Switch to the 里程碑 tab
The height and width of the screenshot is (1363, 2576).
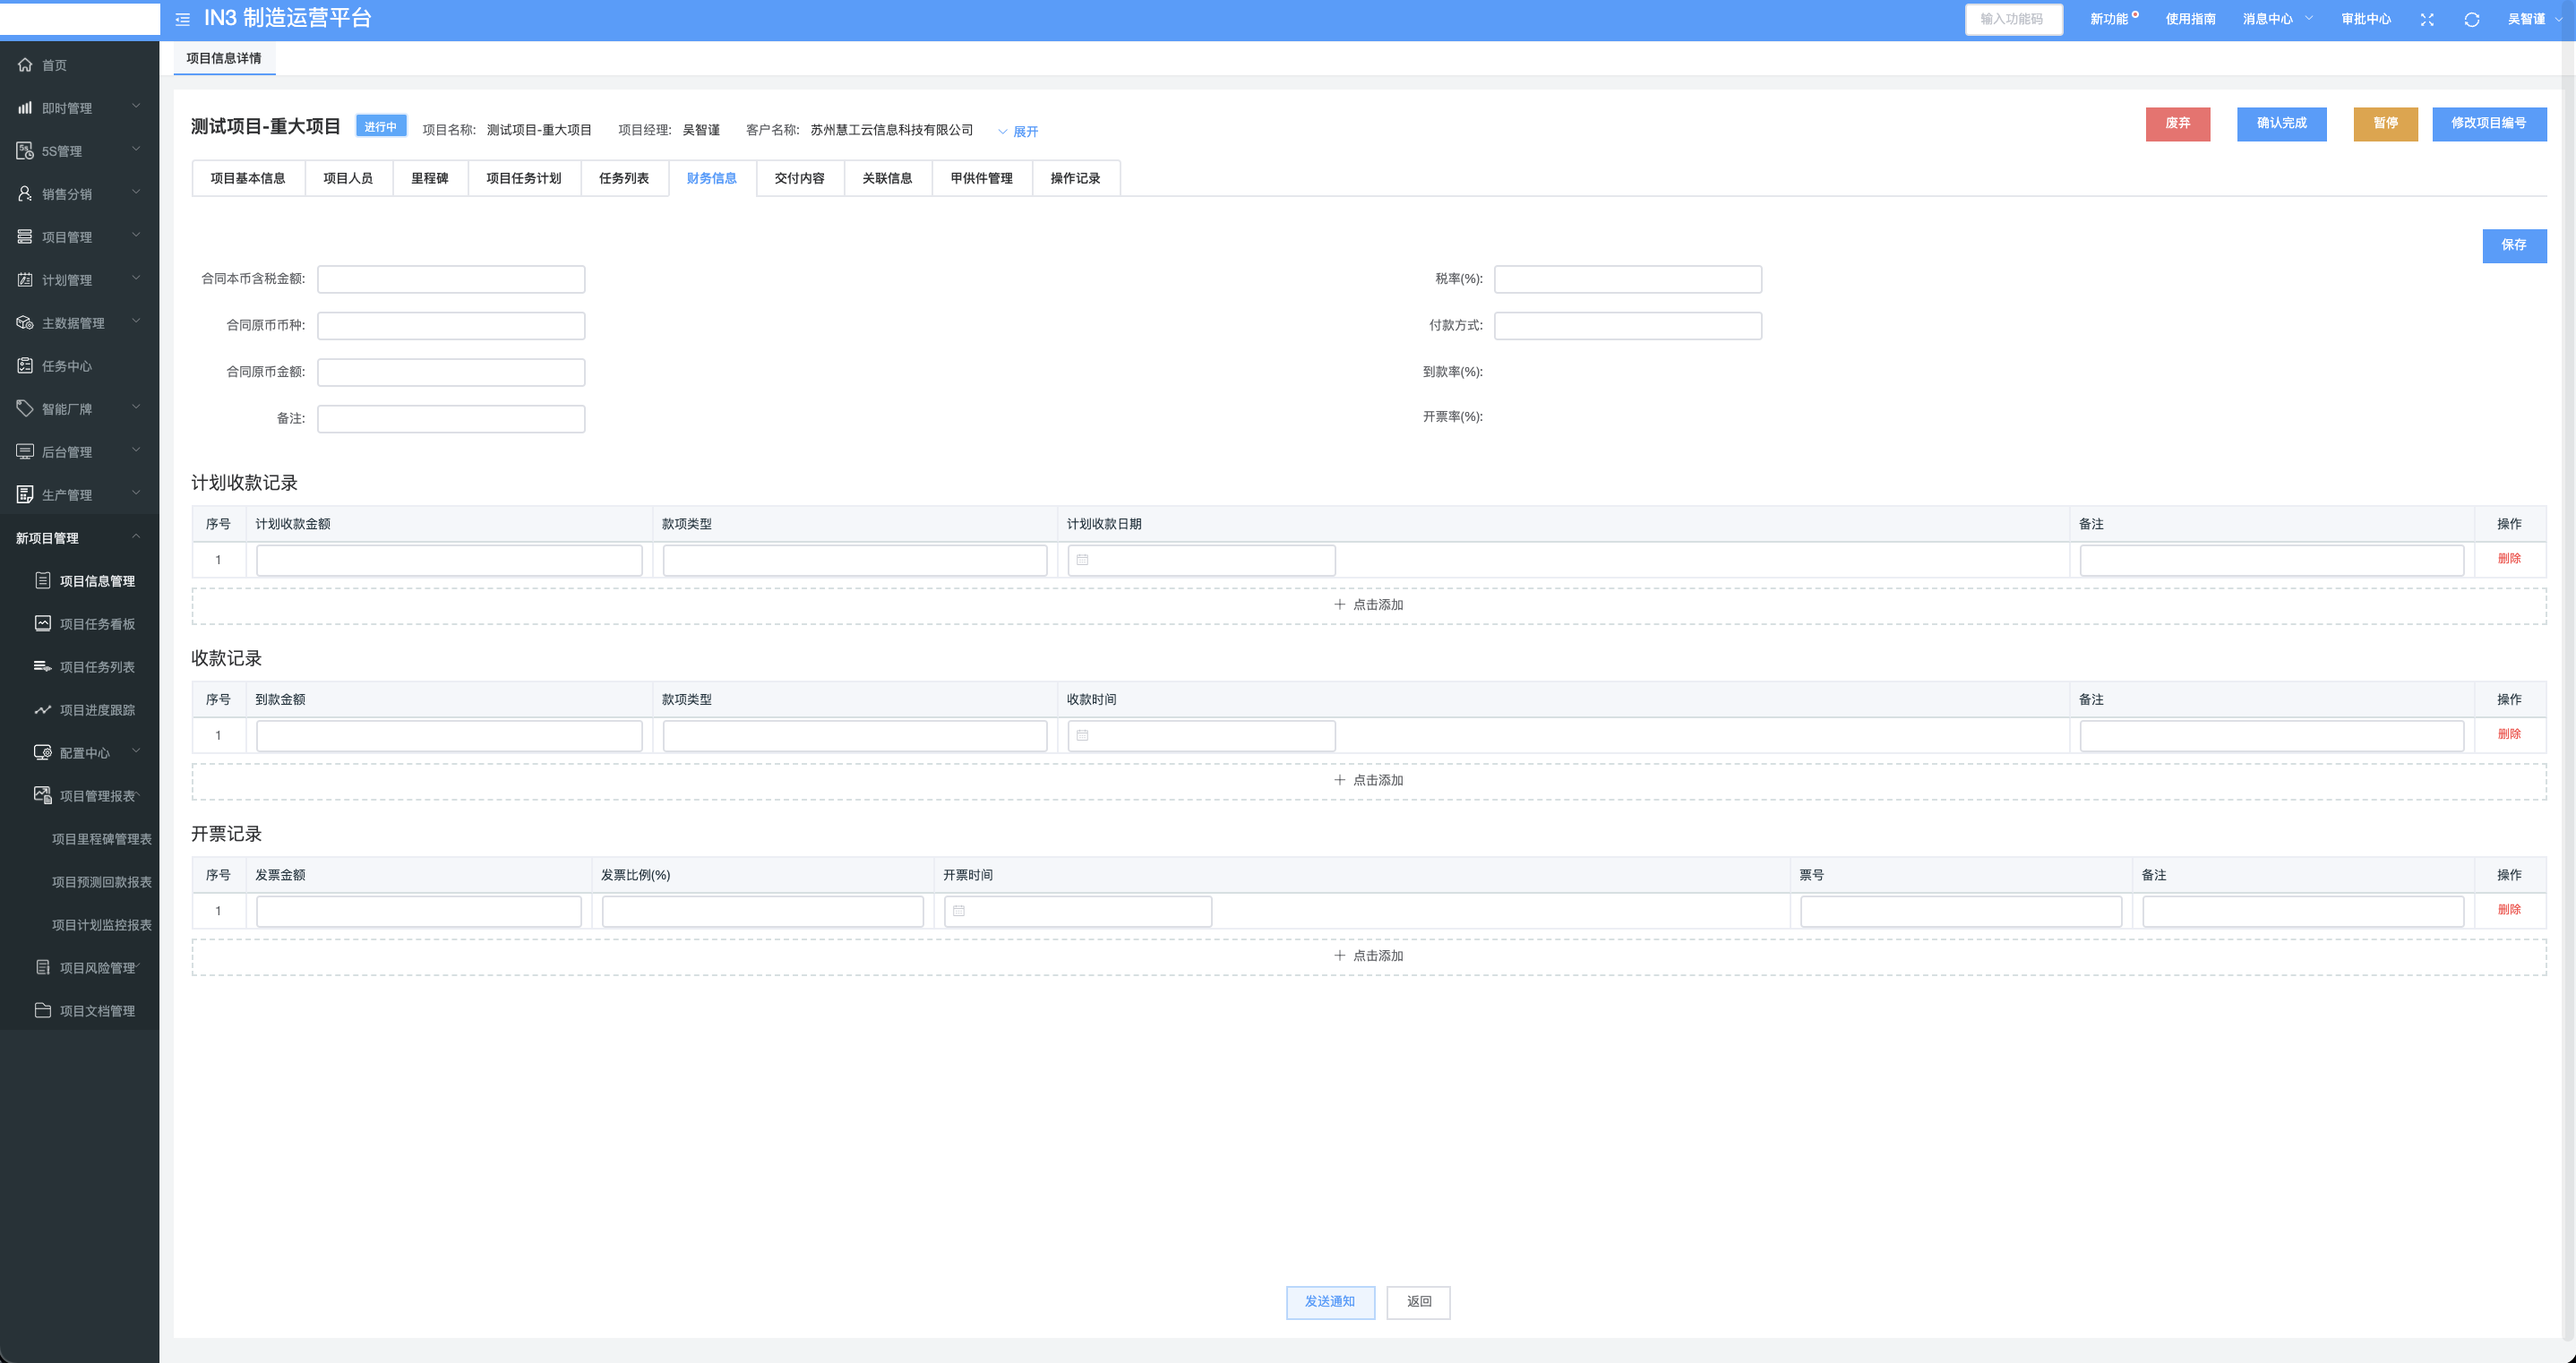(429, 178)
